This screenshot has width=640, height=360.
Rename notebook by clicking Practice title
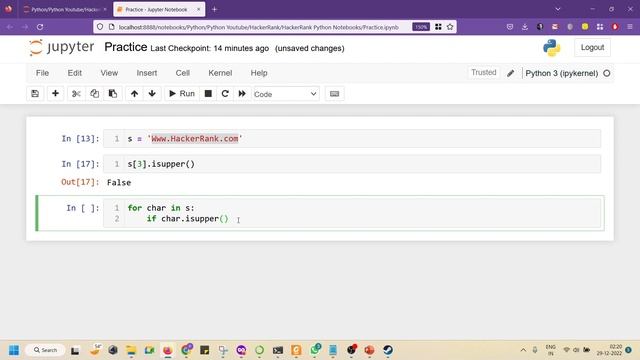point(126,47)
